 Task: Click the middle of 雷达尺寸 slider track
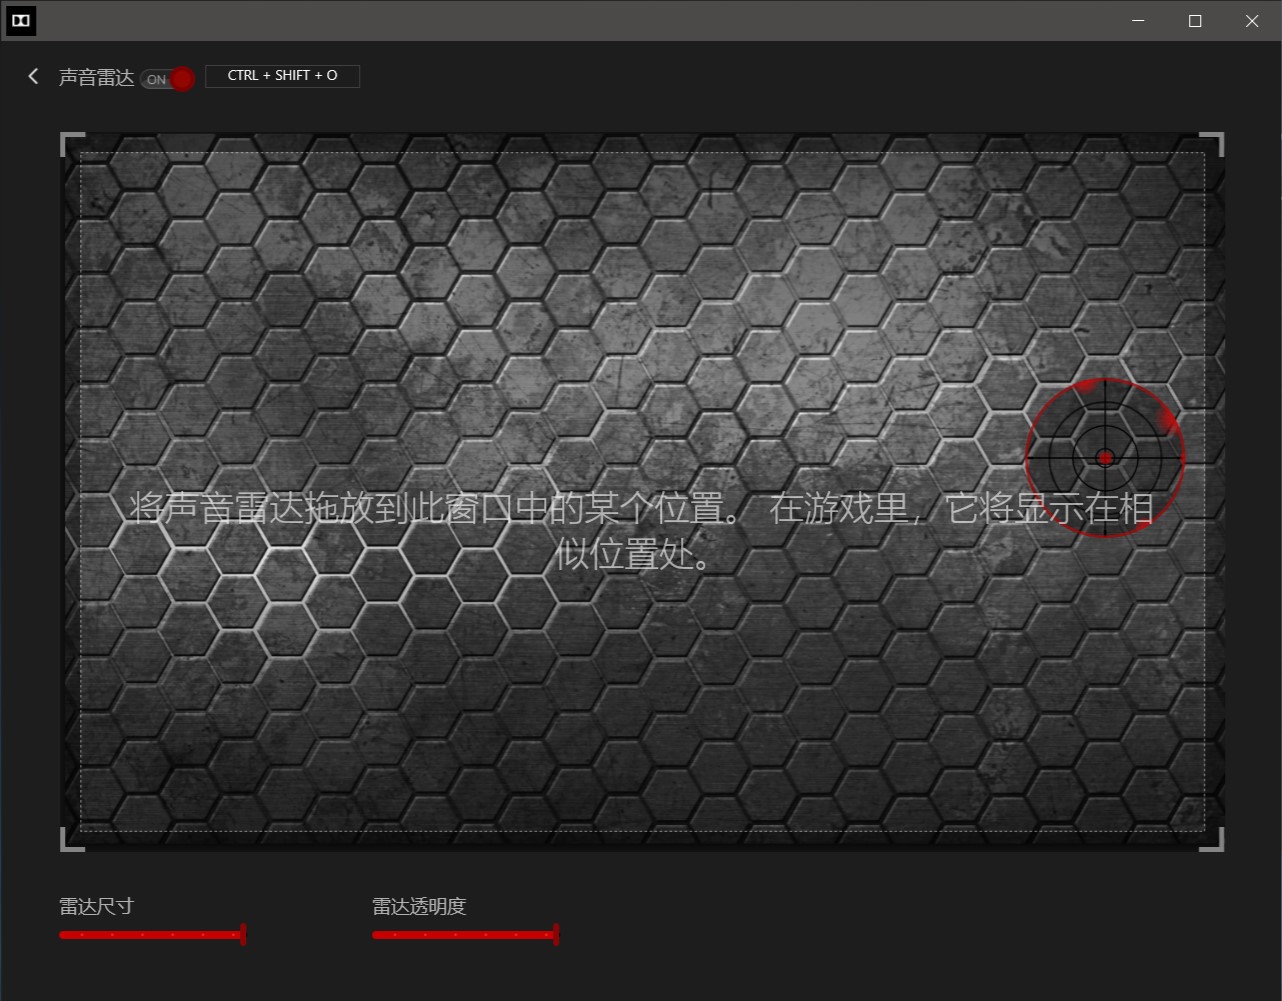[x=150, y=935]
